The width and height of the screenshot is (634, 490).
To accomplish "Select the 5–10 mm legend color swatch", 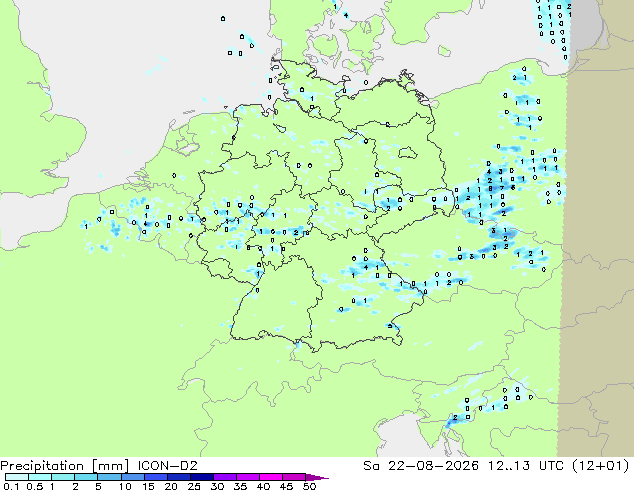I will pos(109,477).
